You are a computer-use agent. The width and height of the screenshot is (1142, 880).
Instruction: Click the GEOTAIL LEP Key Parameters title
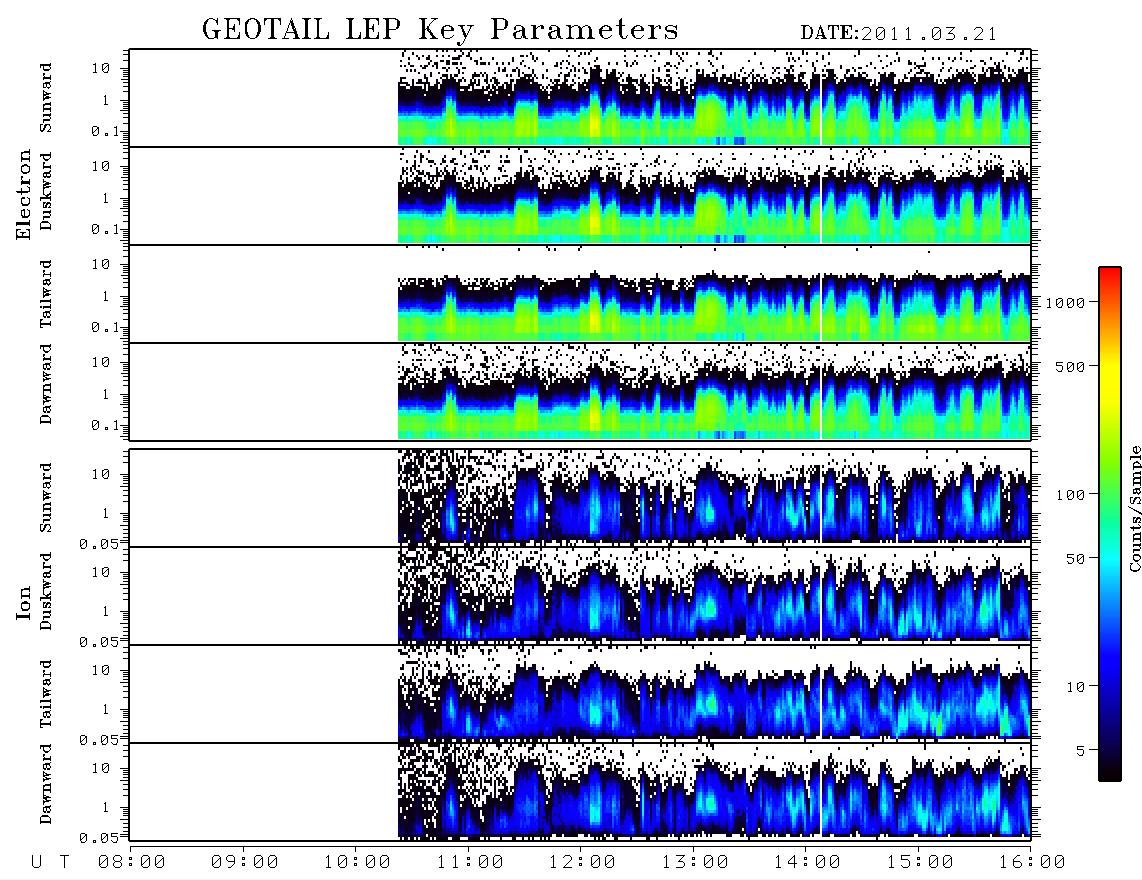click(440, 31)
